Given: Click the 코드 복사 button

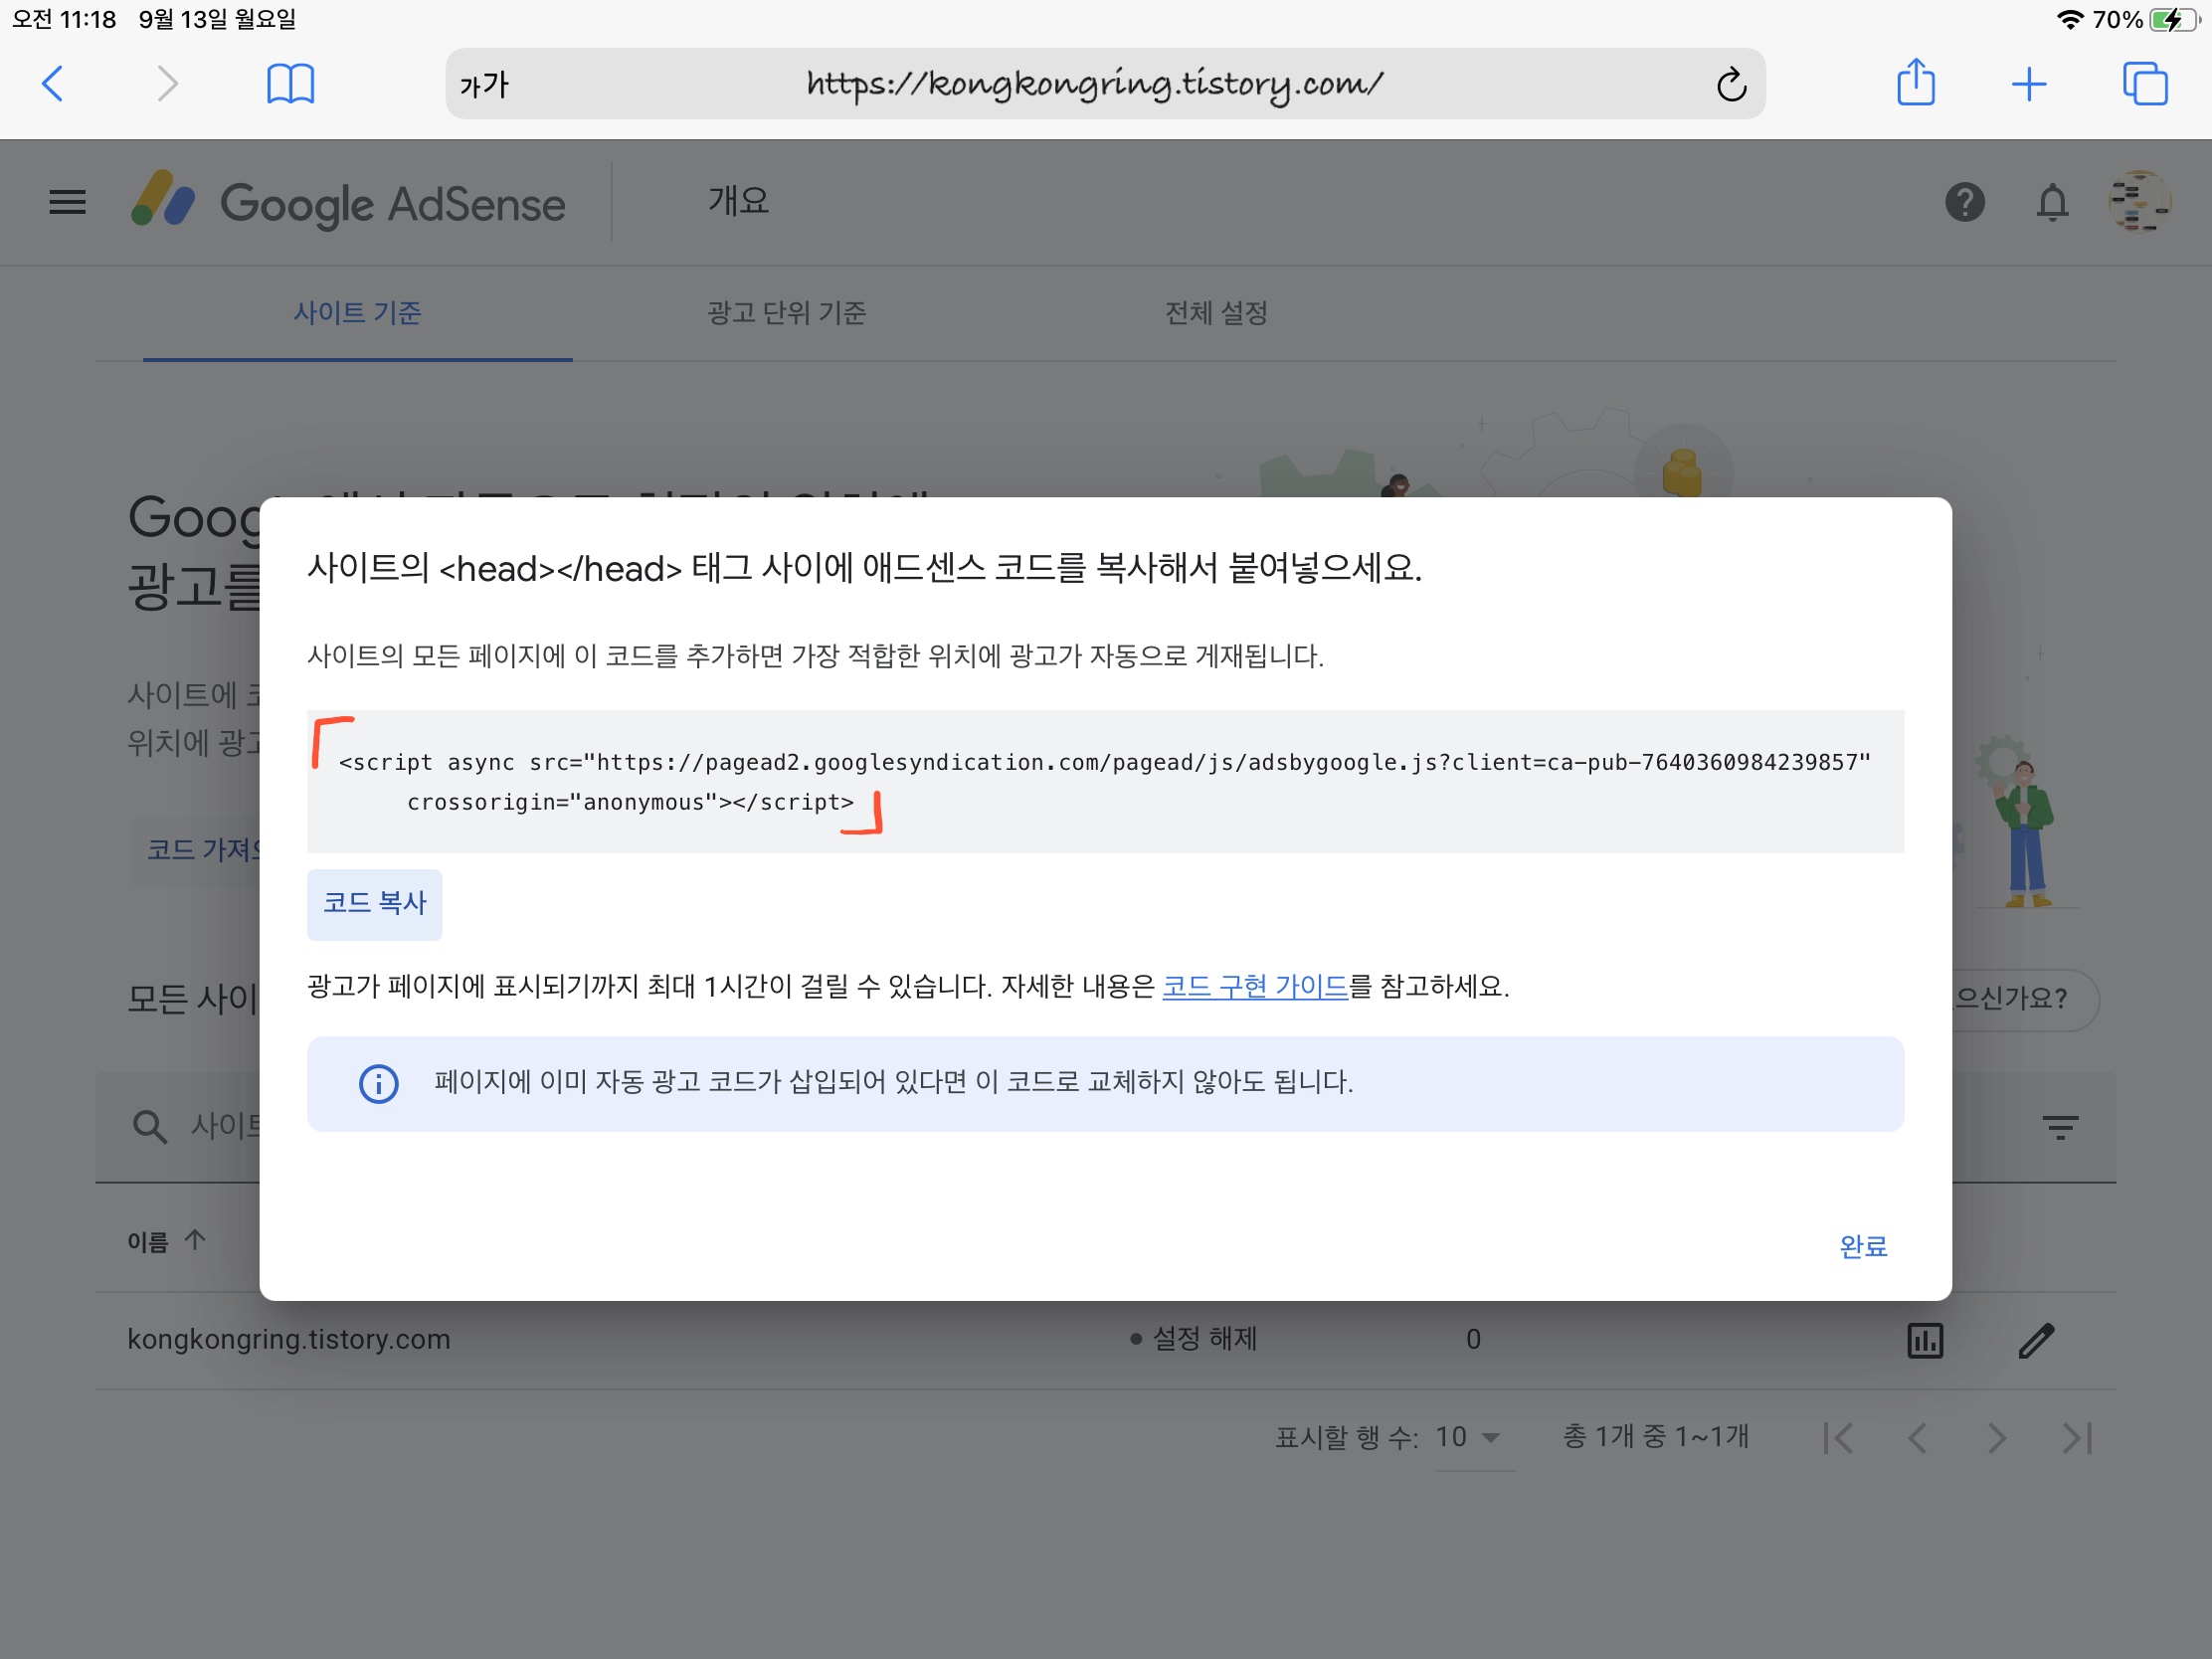Looking at the screenshot, I should [374, 904].
